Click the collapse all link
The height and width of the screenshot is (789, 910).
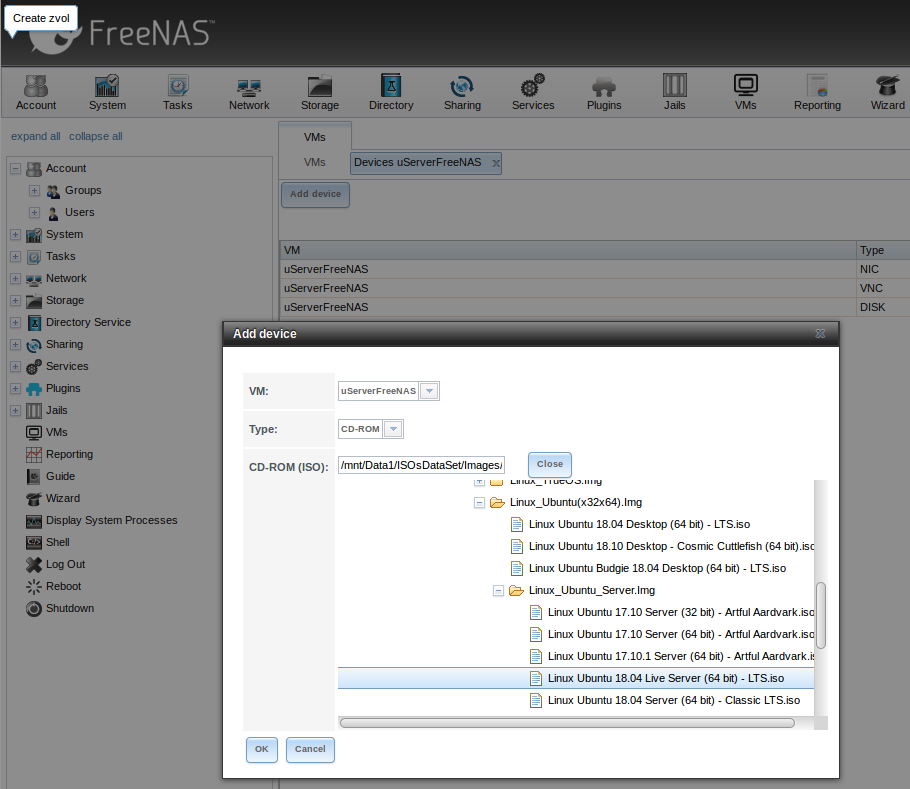[x=96, y=136]
